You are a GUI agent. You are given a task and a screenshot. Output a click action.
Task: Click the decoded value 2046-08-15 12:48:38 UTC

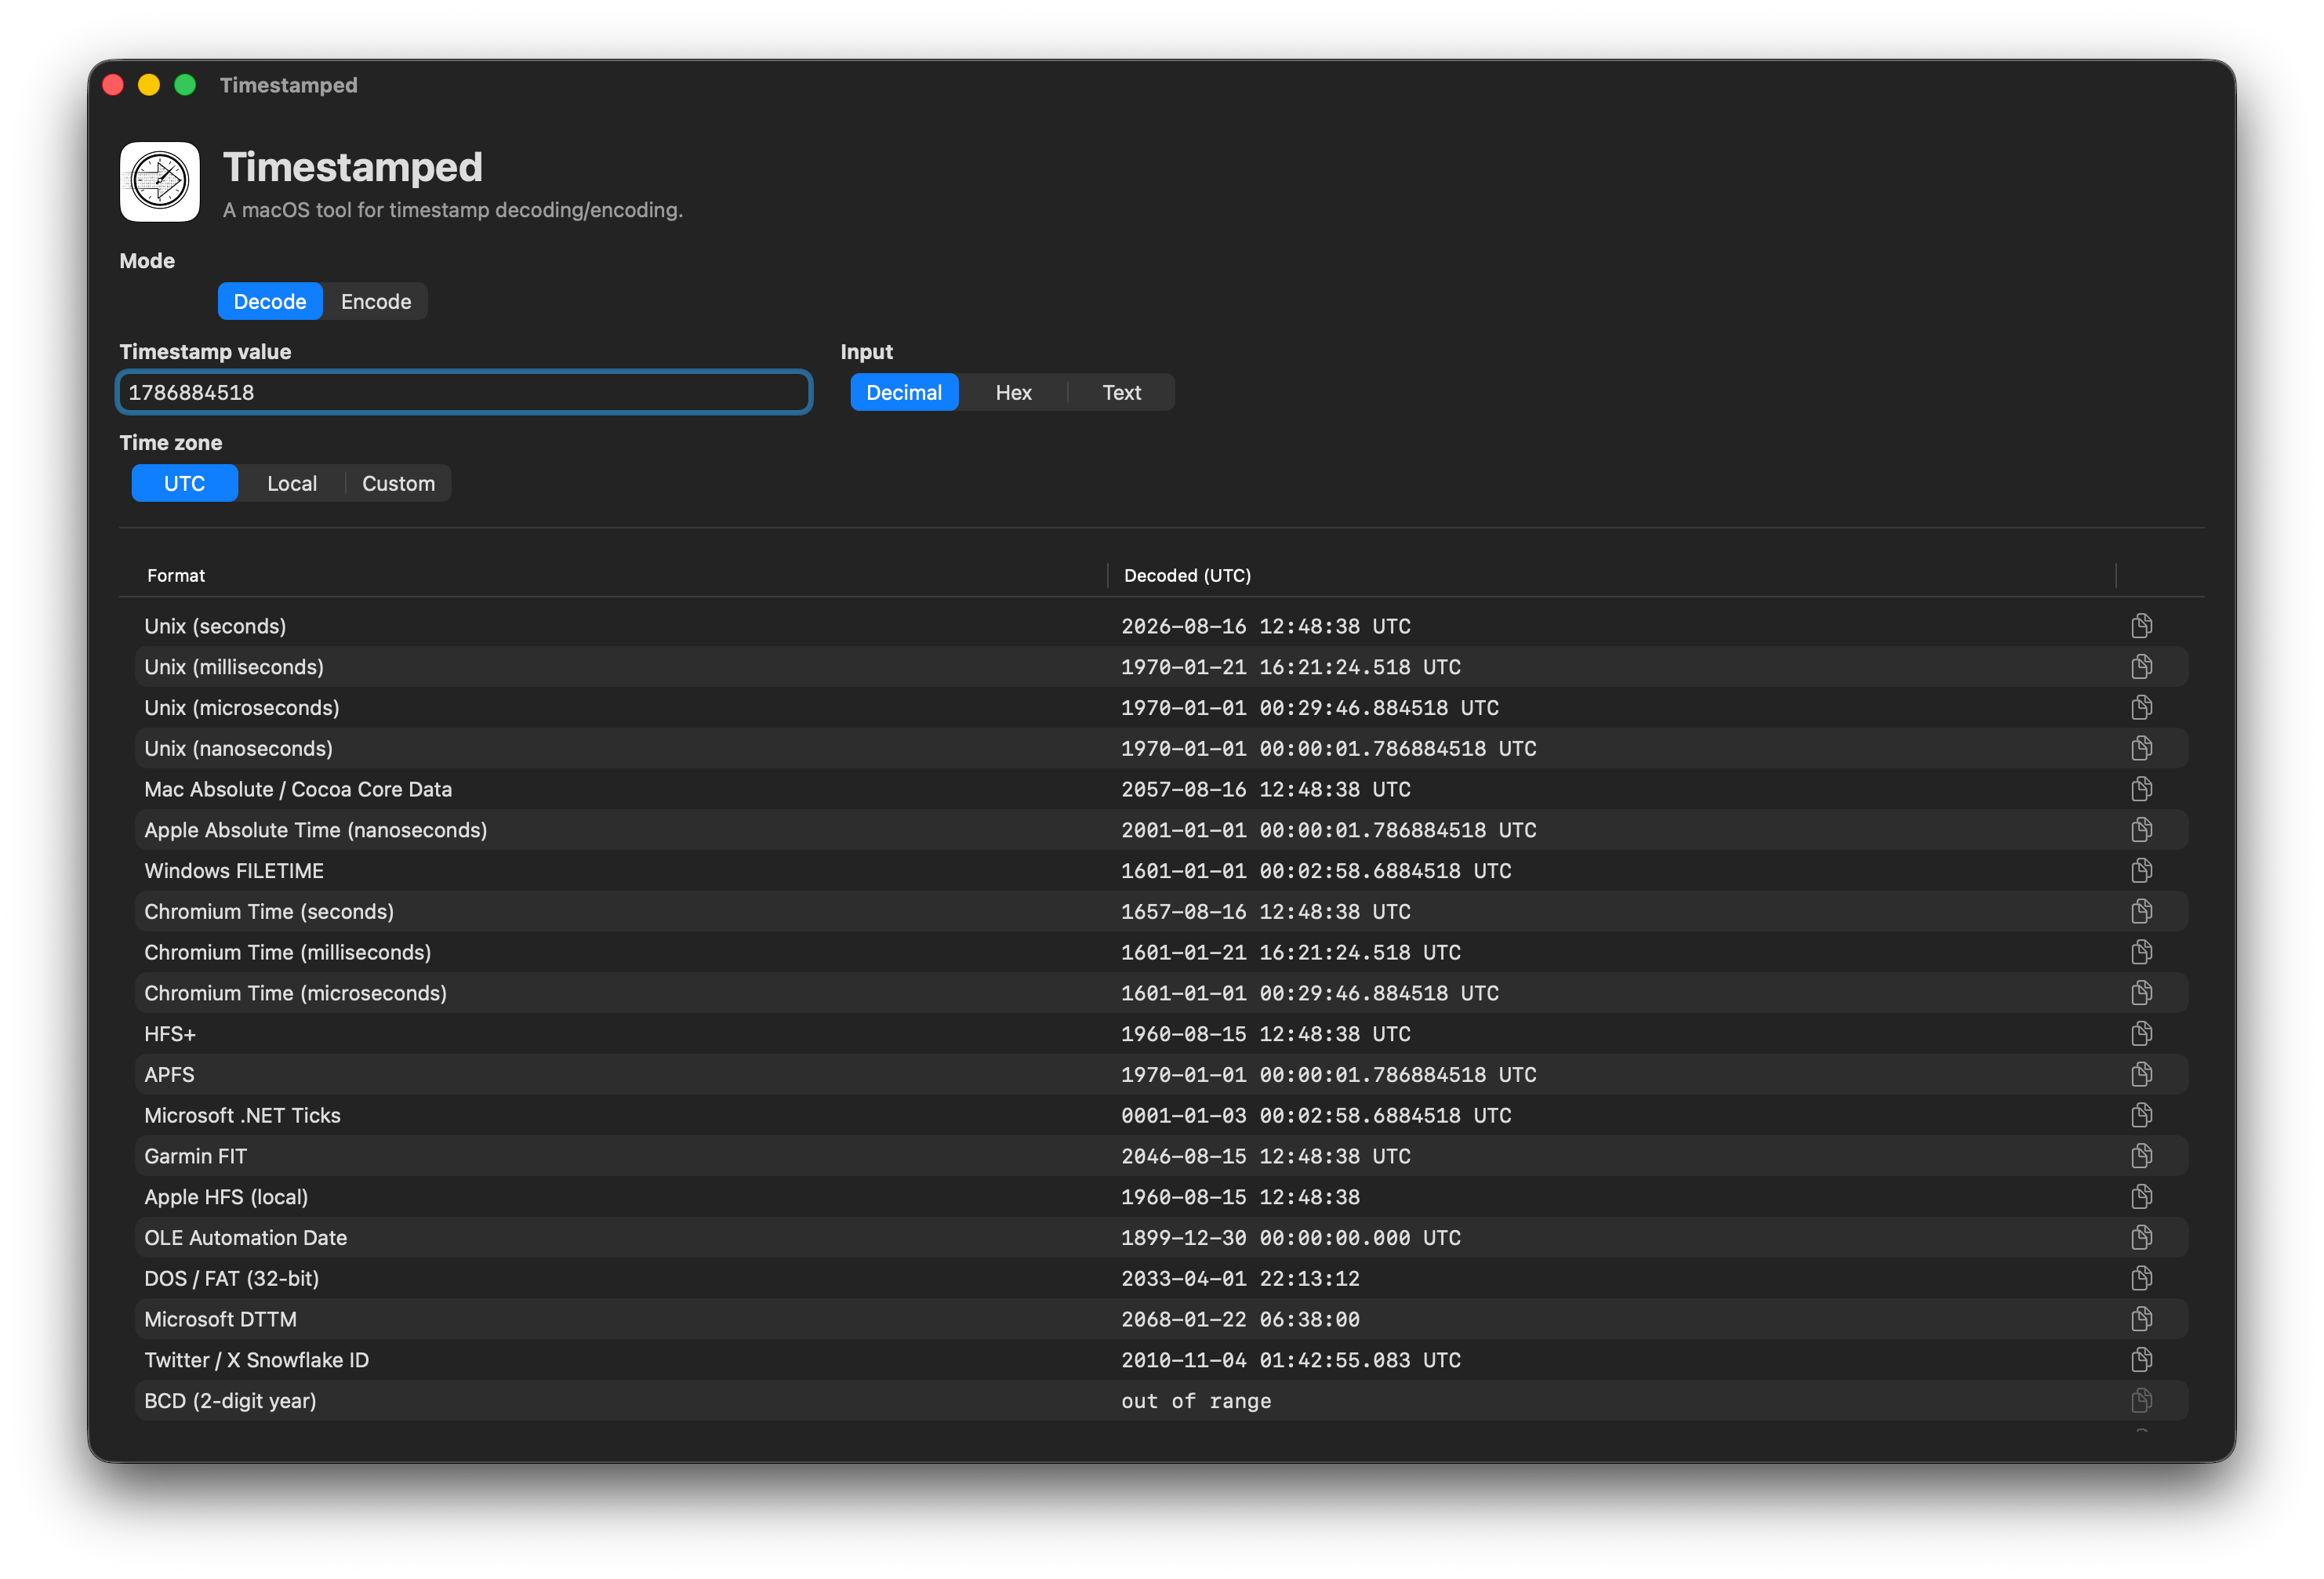pos(1265,1156)
